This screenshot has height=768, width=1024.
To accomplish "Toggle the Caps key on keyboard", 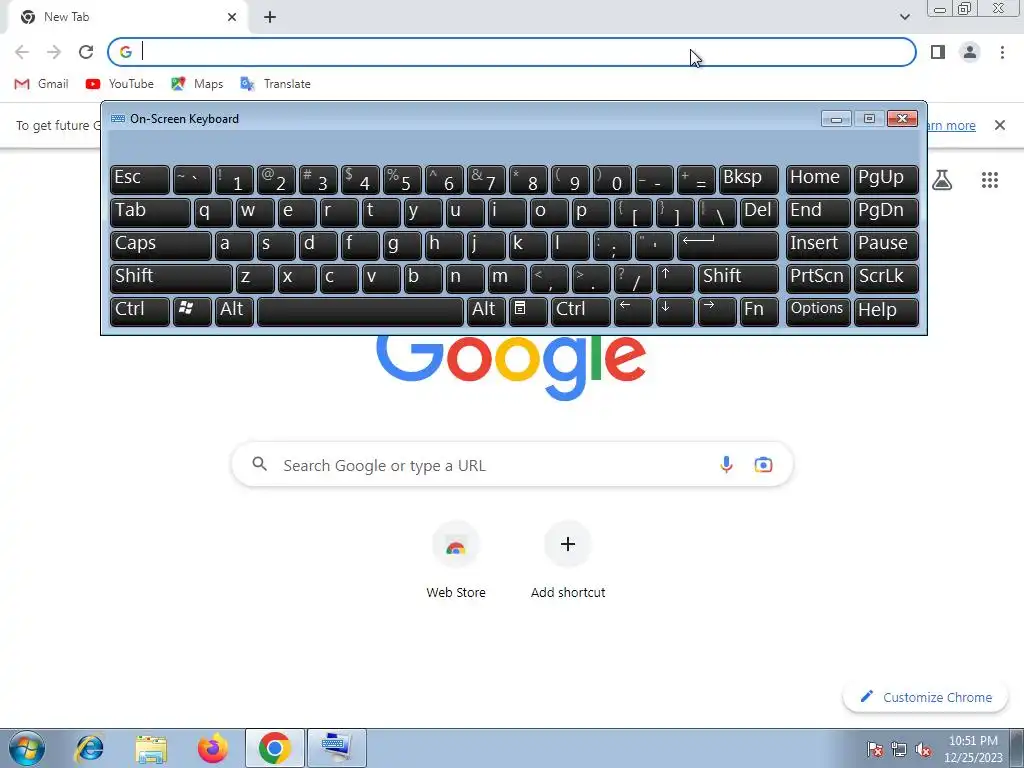I will tap(161, 245).
